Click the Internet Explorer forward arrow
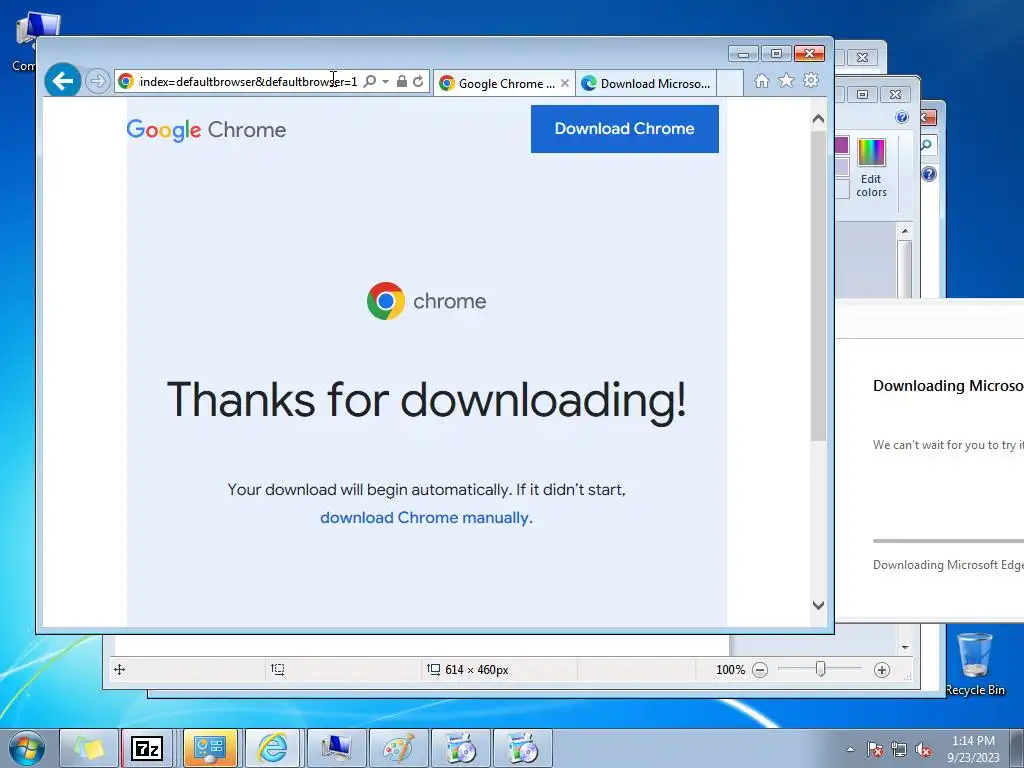Image resolution: width=1024 pixels, height=768 pixels. tap(97, 81)
